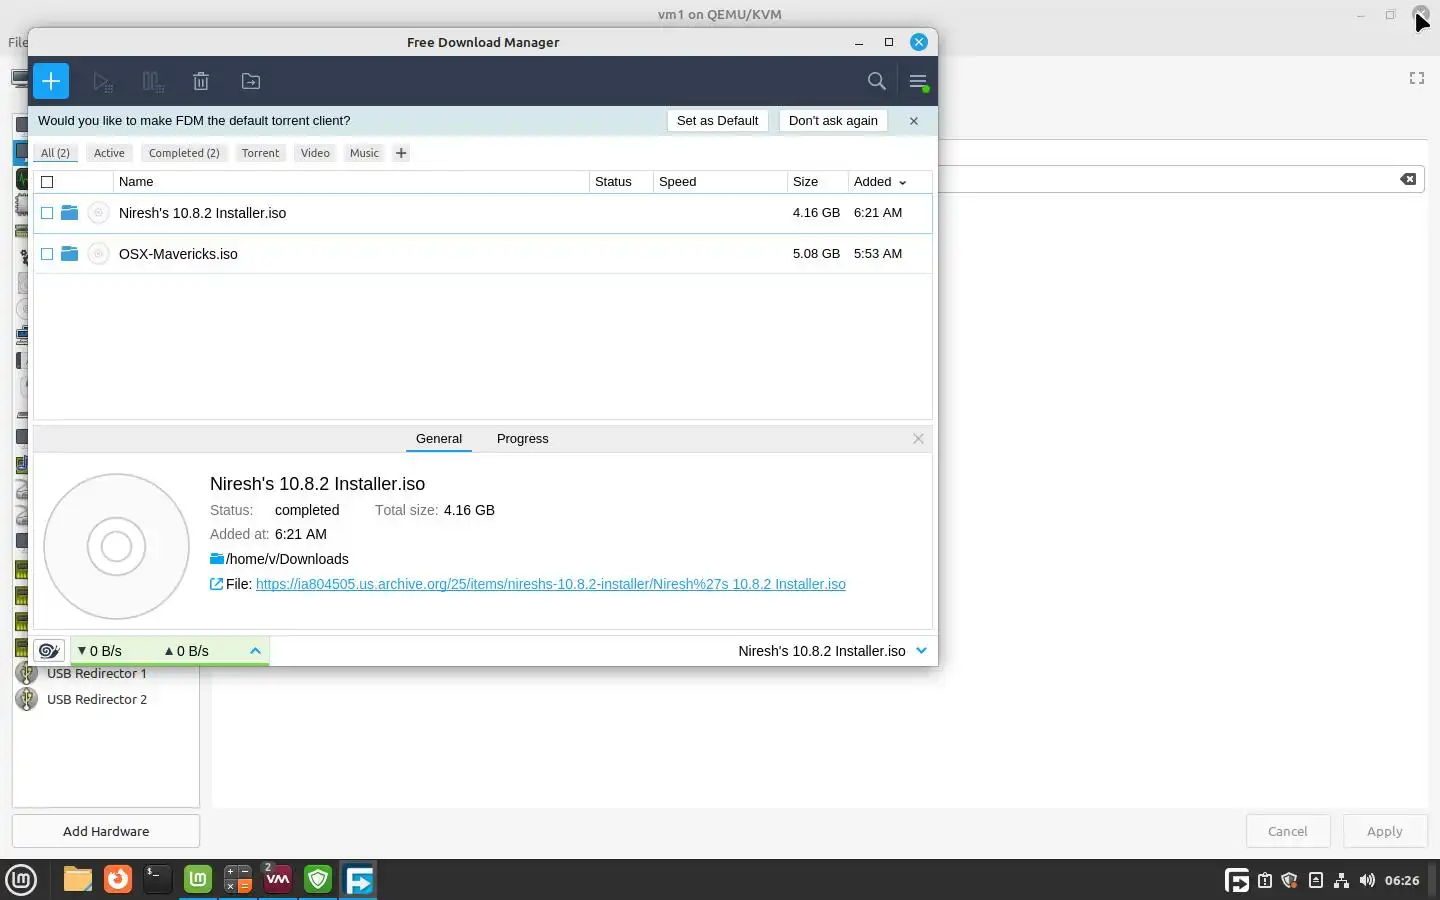Viewport: 1440px width, 900px height.
Task: Check the box for Niresh's 10.8.2 Installer.iso
Action: [47, 213]
